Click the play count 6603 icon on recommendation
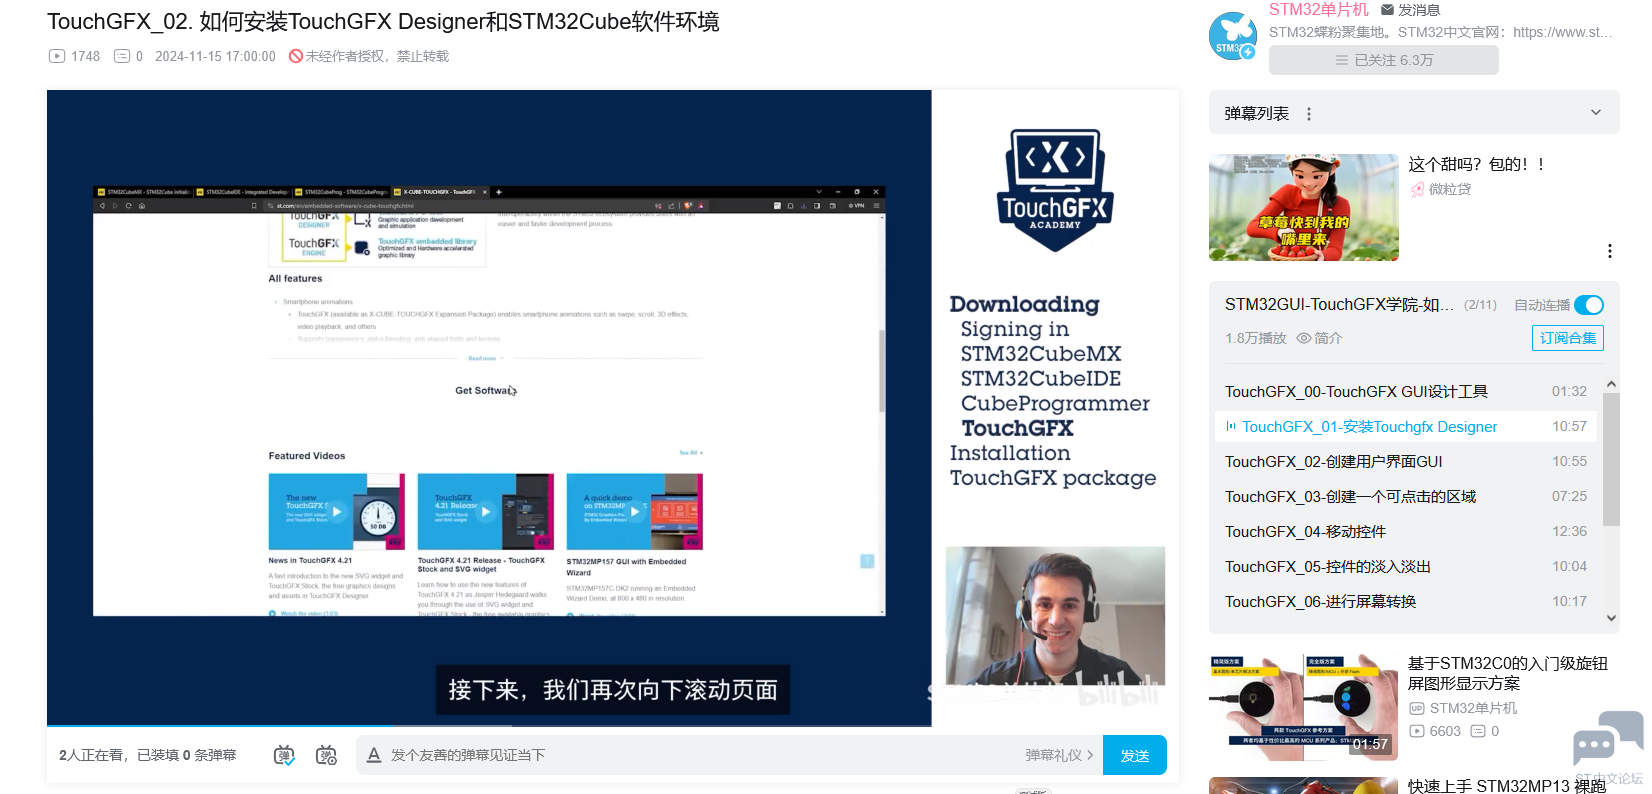Screen dimensions: 1652x794 pyautogui.click(x=1416, y=731)
